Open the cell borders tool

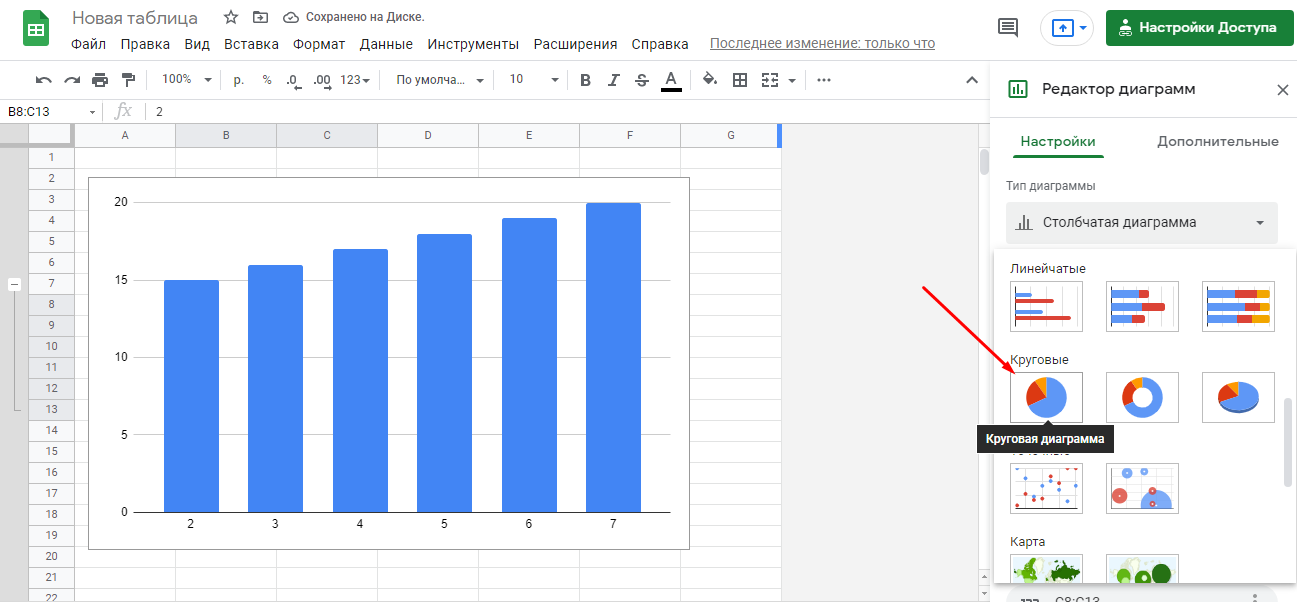click(x=740, y=80)
